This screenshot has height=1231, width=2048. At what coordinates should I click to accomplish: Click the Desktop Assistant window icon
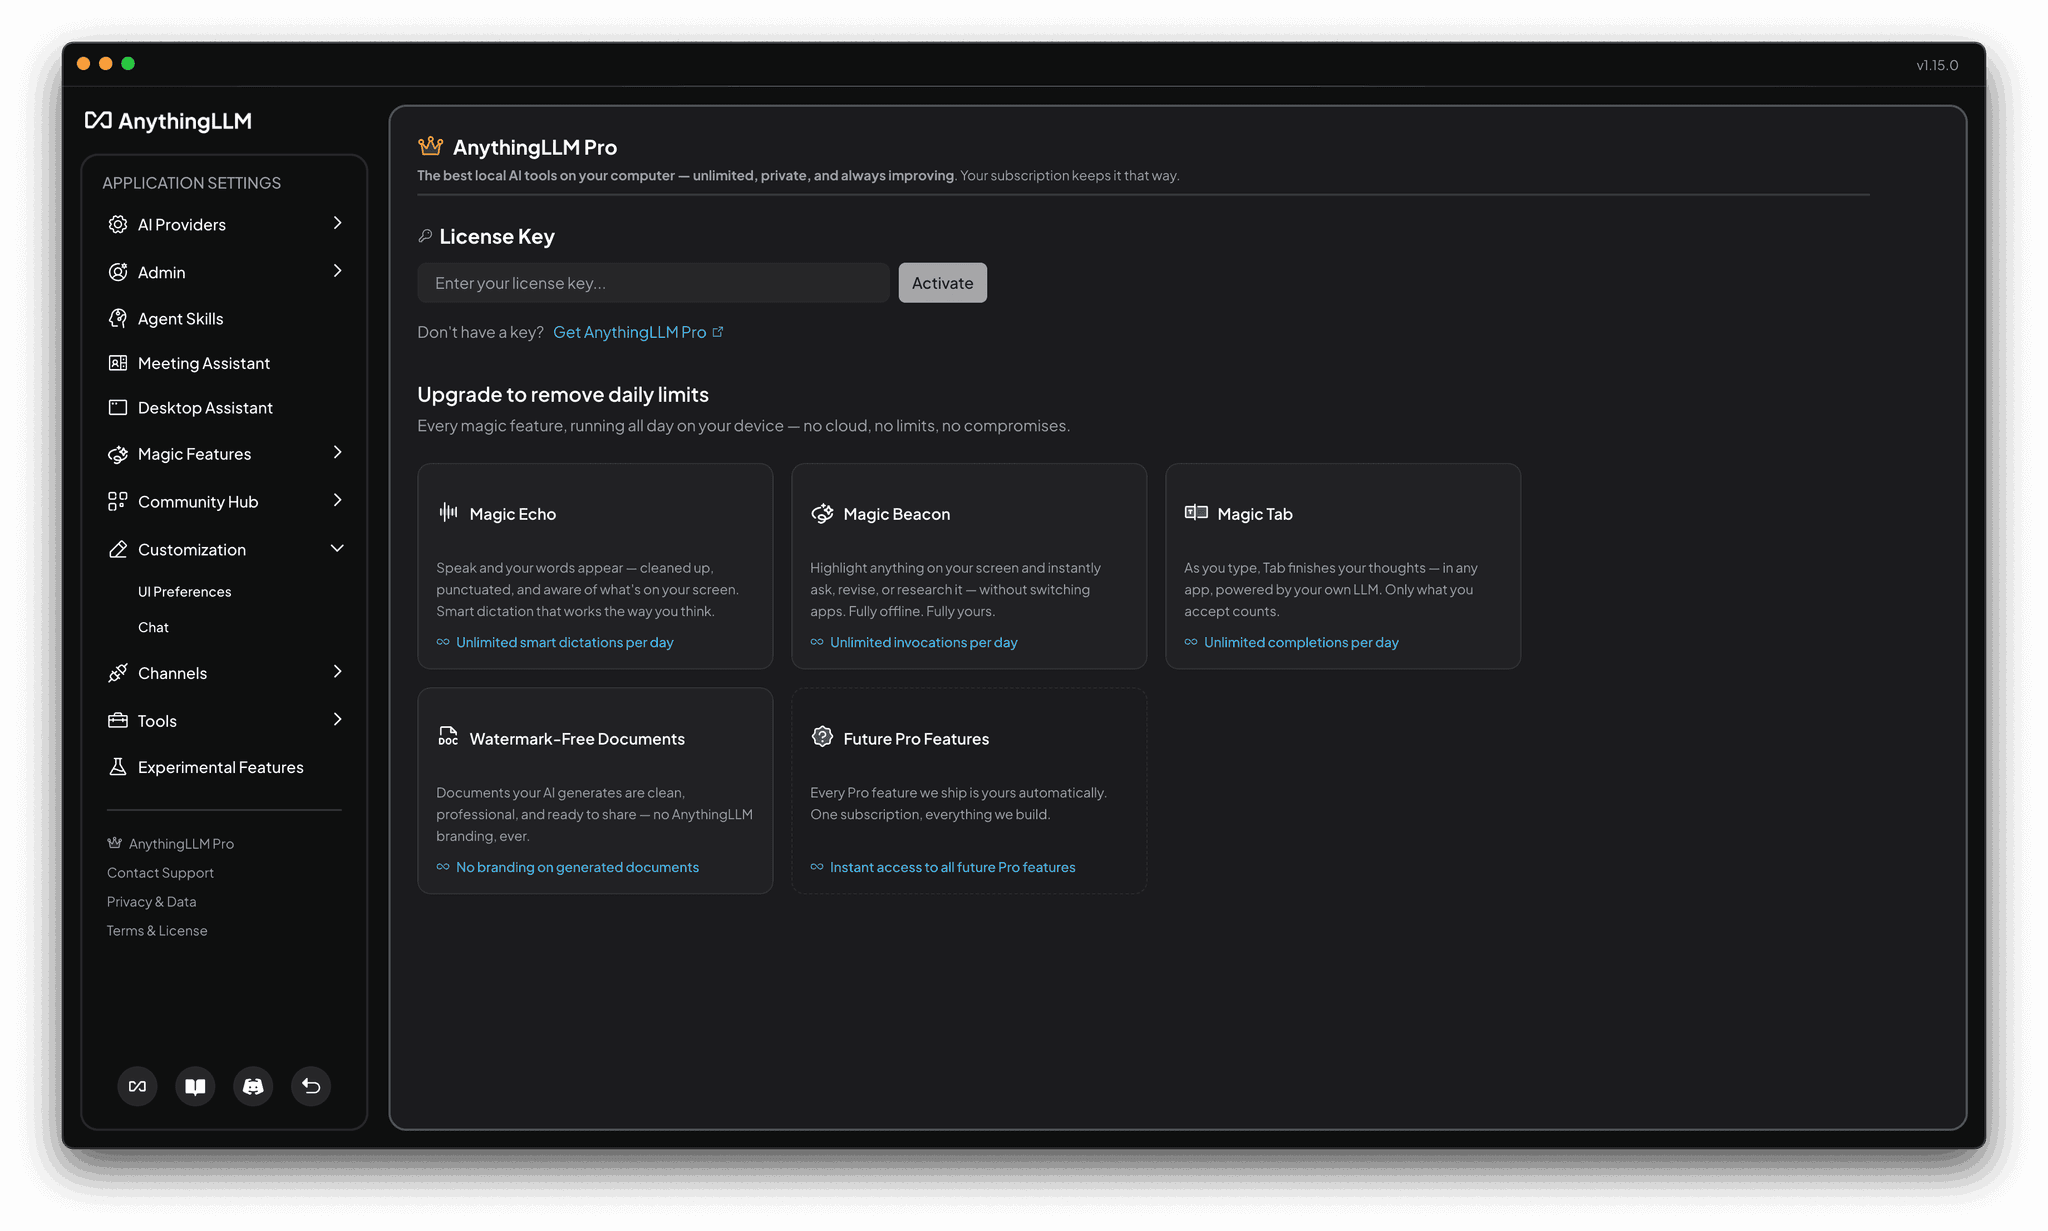point(118,408)
